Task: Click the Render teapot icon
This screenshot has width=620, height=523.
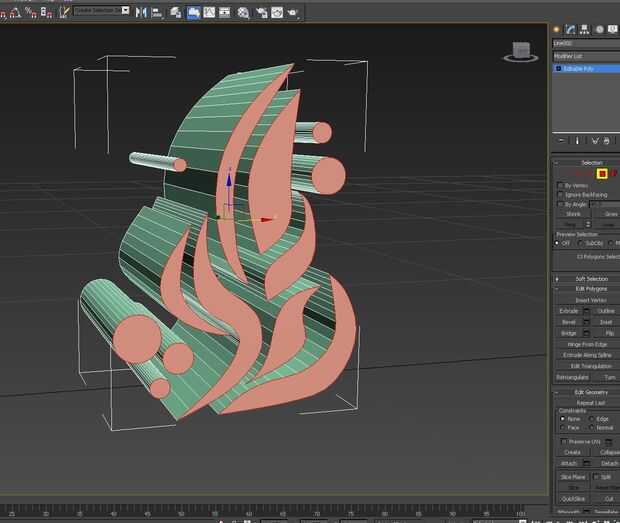Action: (x=293, y=12)
